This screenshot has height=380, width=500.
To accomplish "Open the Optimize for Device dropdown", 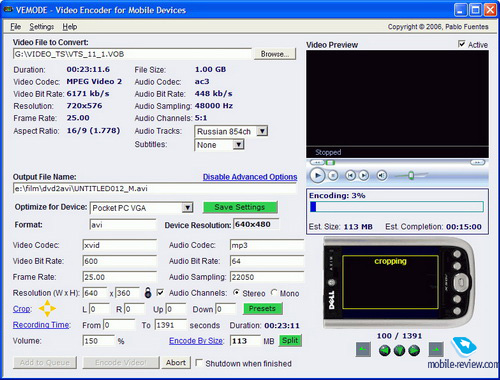I will [x=187, y=208].
